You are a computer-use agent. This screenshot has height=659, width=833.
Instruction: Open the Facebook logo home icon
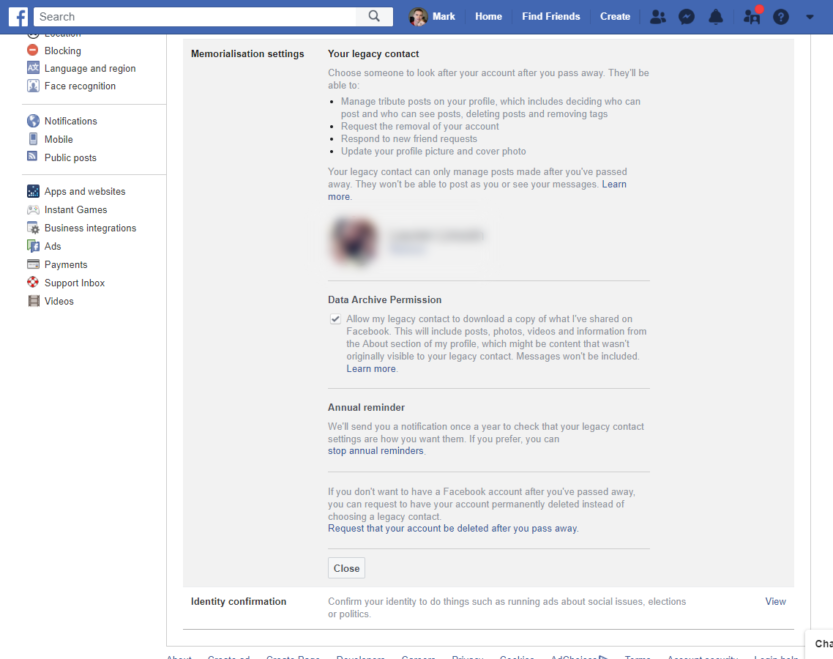coord(18,17)
